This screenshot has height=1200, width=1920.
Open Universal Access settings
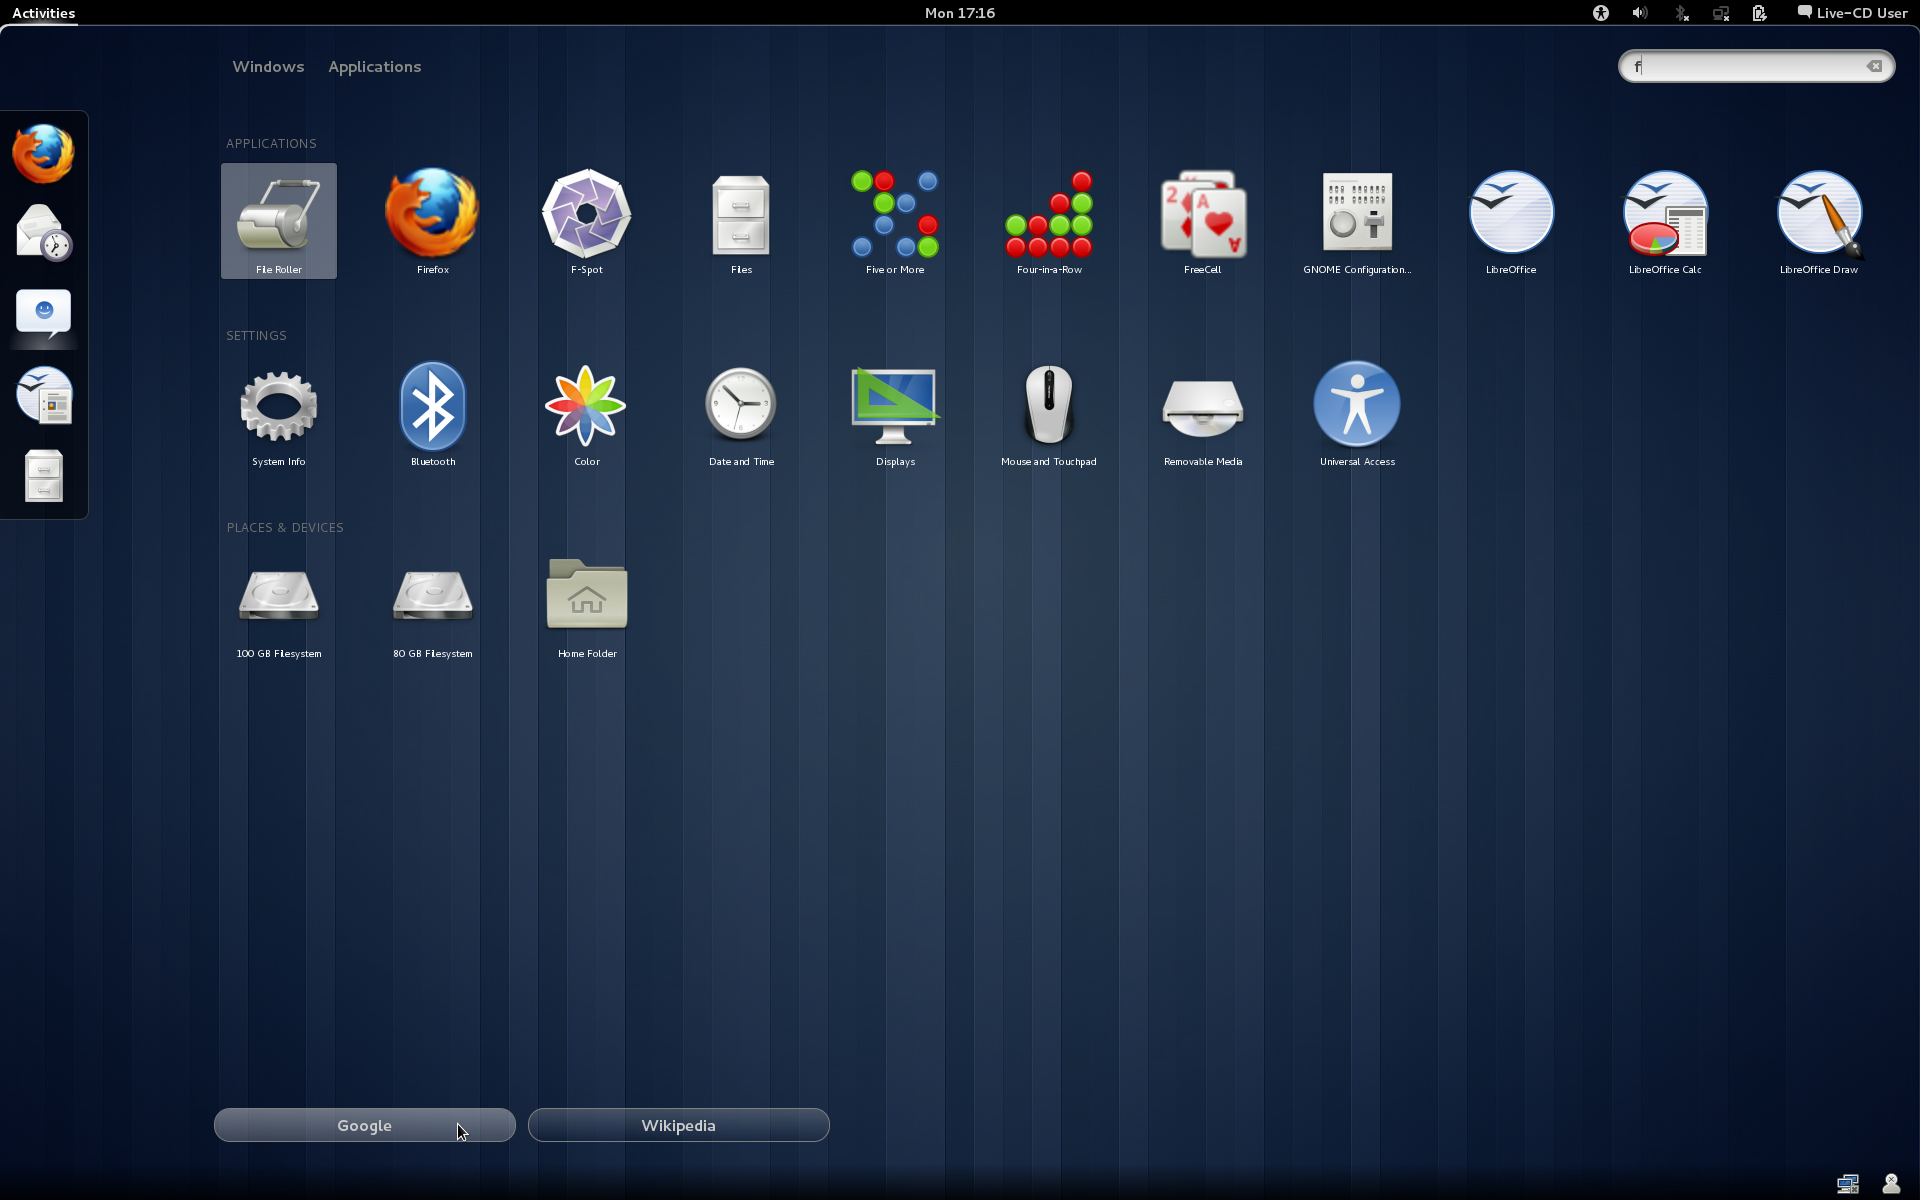click(1357, 413)
